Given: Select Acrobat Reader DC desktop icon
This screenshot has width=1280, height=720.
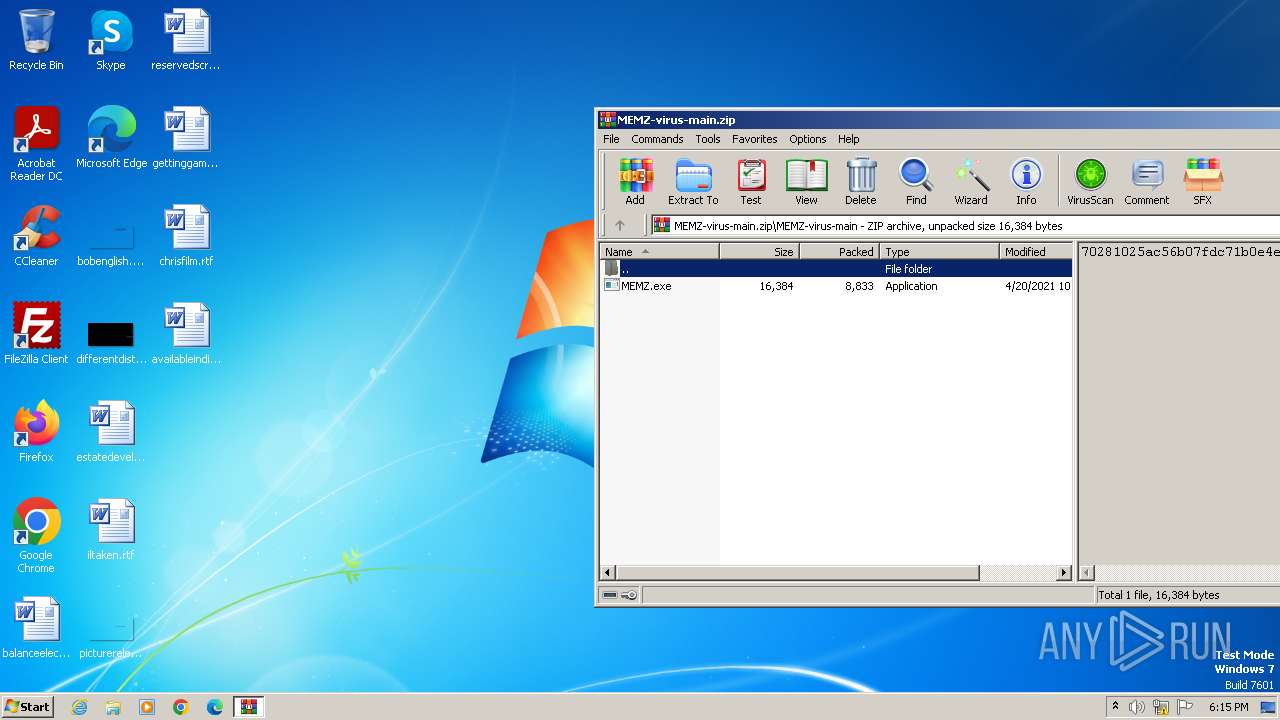Looking at the screenshot, I should coord(36,144).
